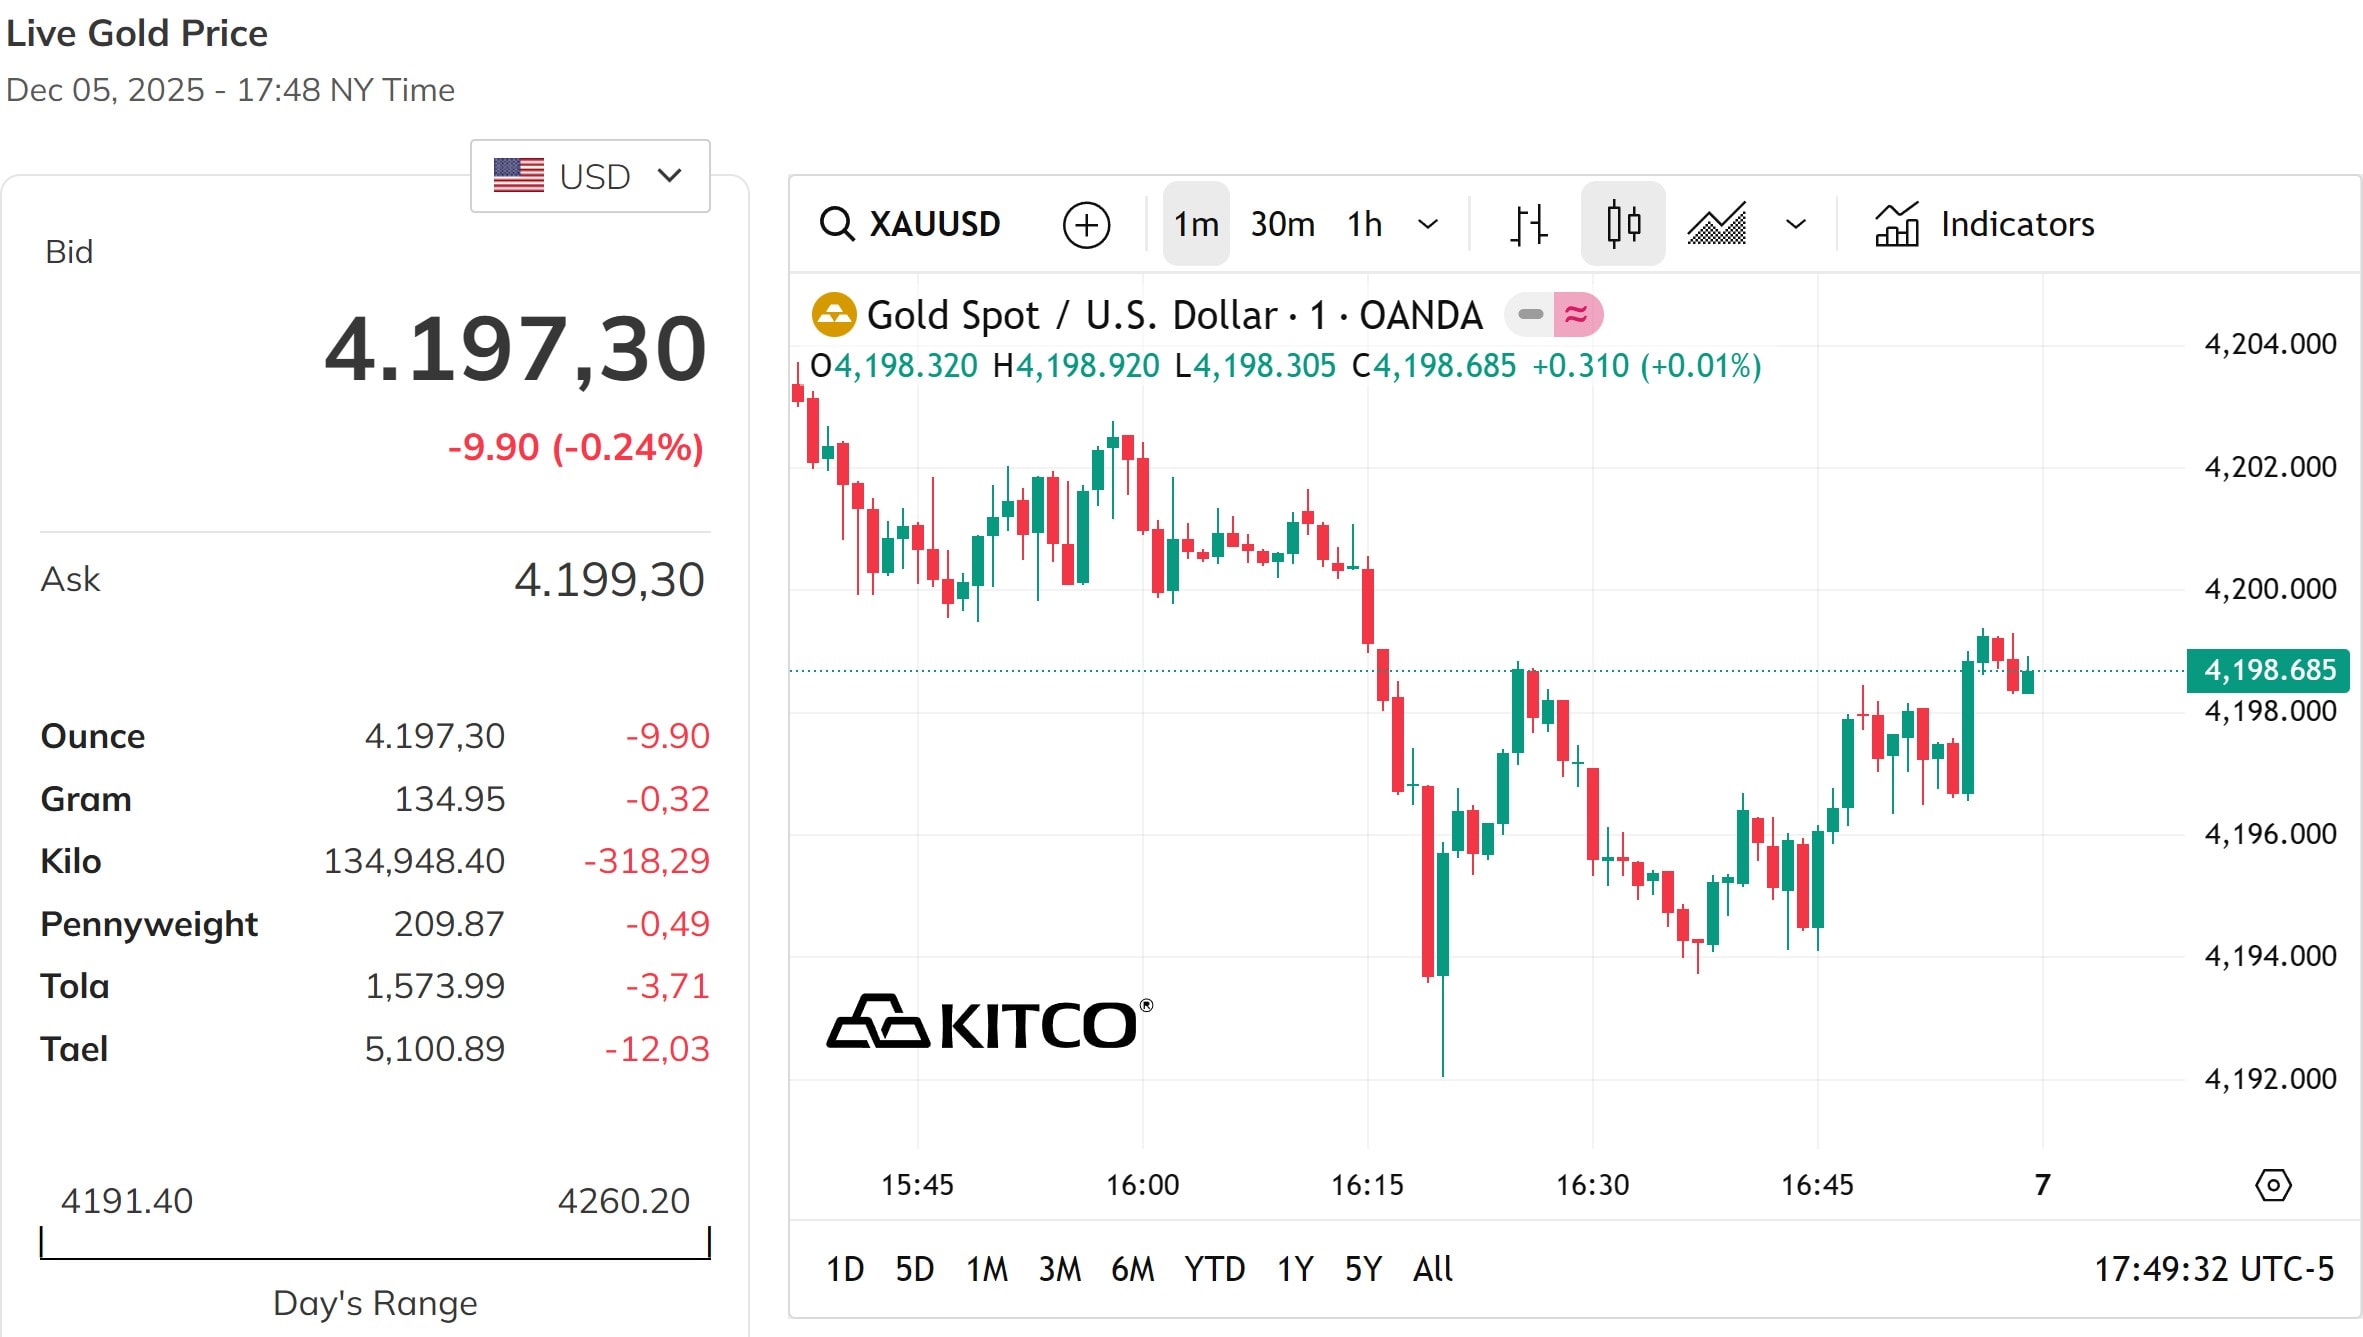Viewport: 2363px width, 1337px height.
Task: Select the YTD range tab
Action: [x=1213, y=1268]
